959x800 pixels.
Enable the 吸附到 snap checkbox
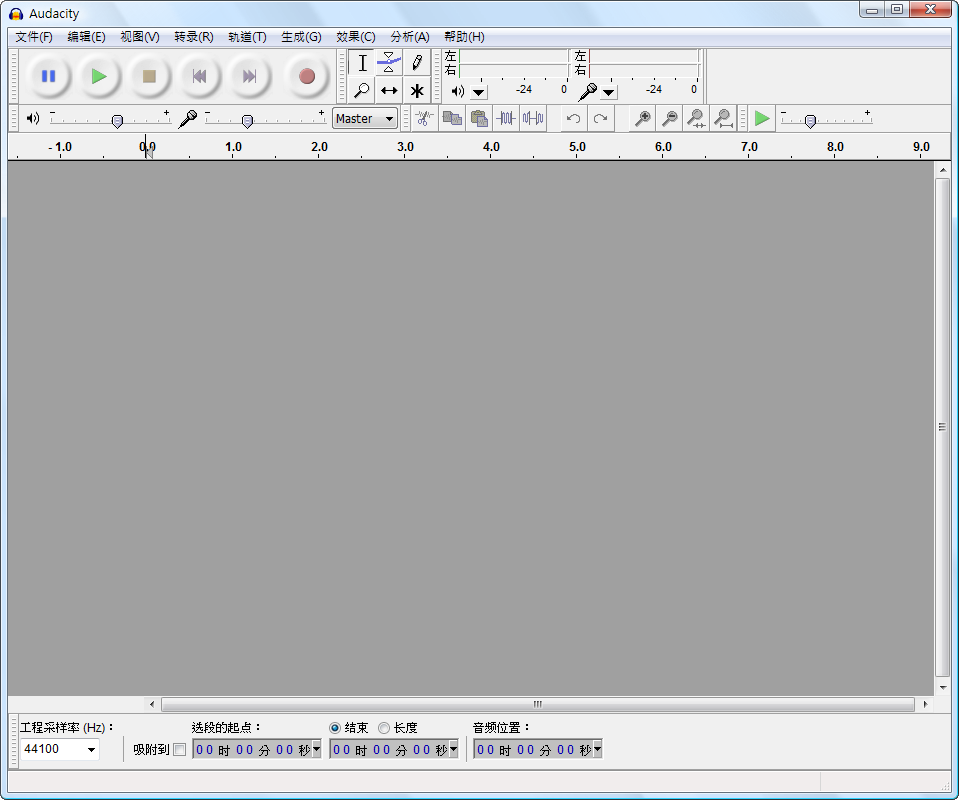click(180, 750)
